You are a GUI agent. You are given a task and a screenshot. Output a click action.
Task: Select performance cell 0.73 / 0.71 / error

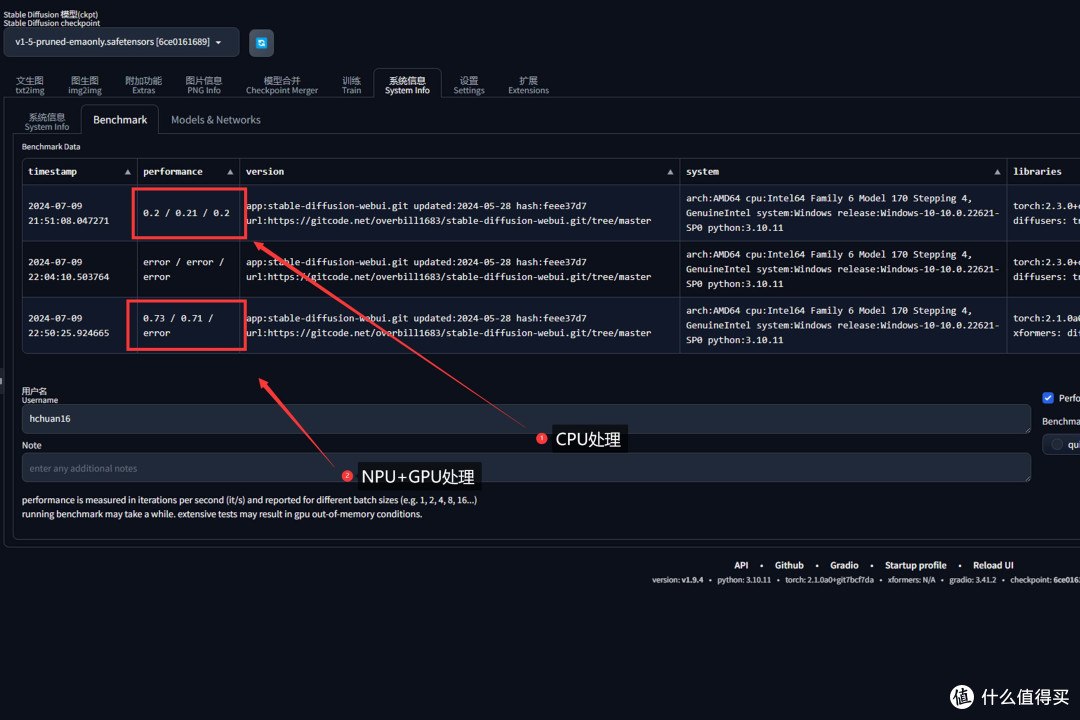click(x=188, y=325)
